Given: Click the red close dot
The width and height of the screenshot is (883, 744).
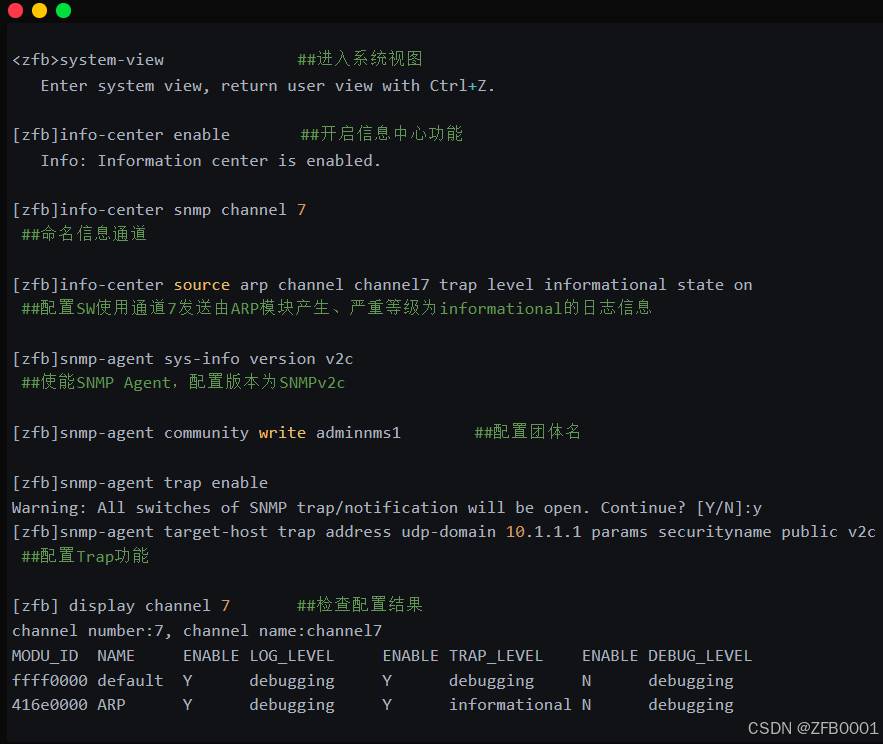Looking at the screenshot, I should click(x=16, y=11).
